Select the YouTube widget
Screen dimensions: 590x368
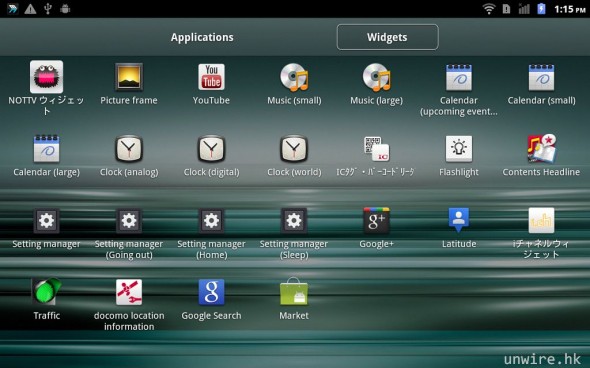(211, 77)
